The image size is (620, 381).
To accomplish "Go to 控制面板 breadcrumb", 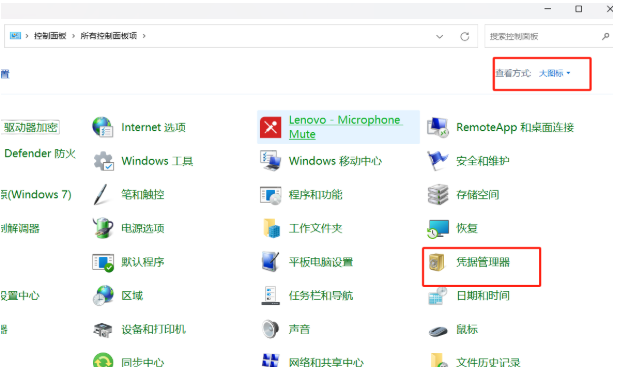I will (50, 36).
